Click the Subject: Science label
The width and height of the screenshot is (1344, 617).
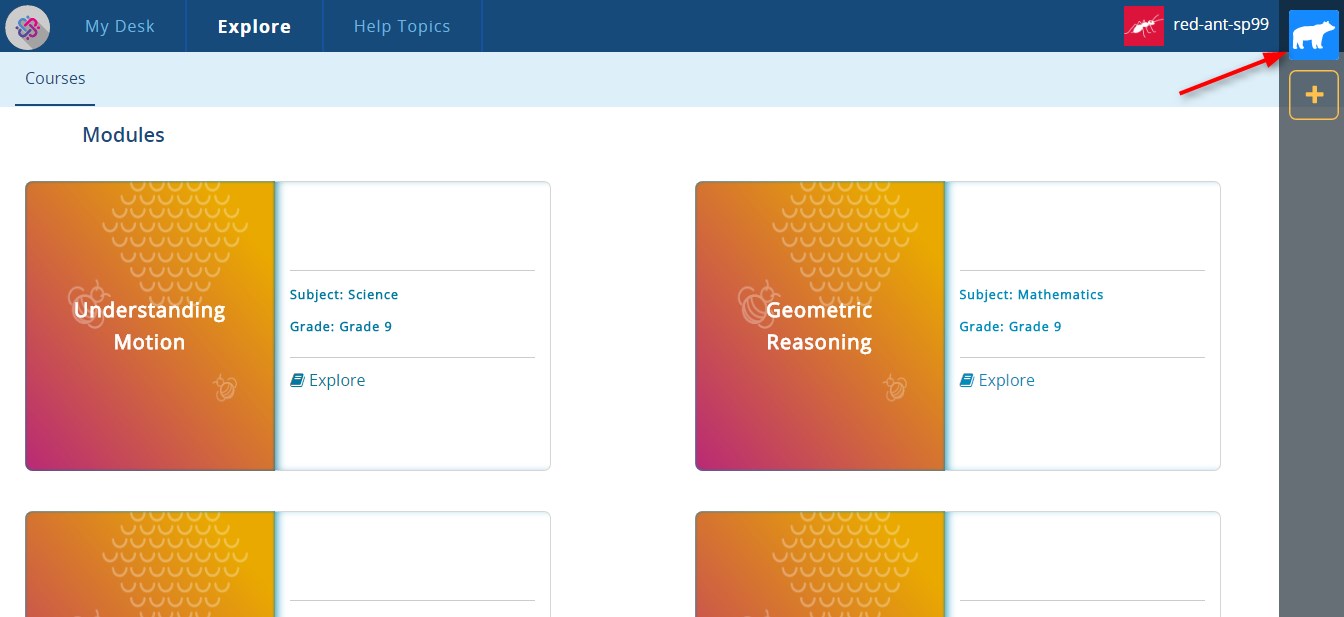pyautogui.click(x=344, y=295)
